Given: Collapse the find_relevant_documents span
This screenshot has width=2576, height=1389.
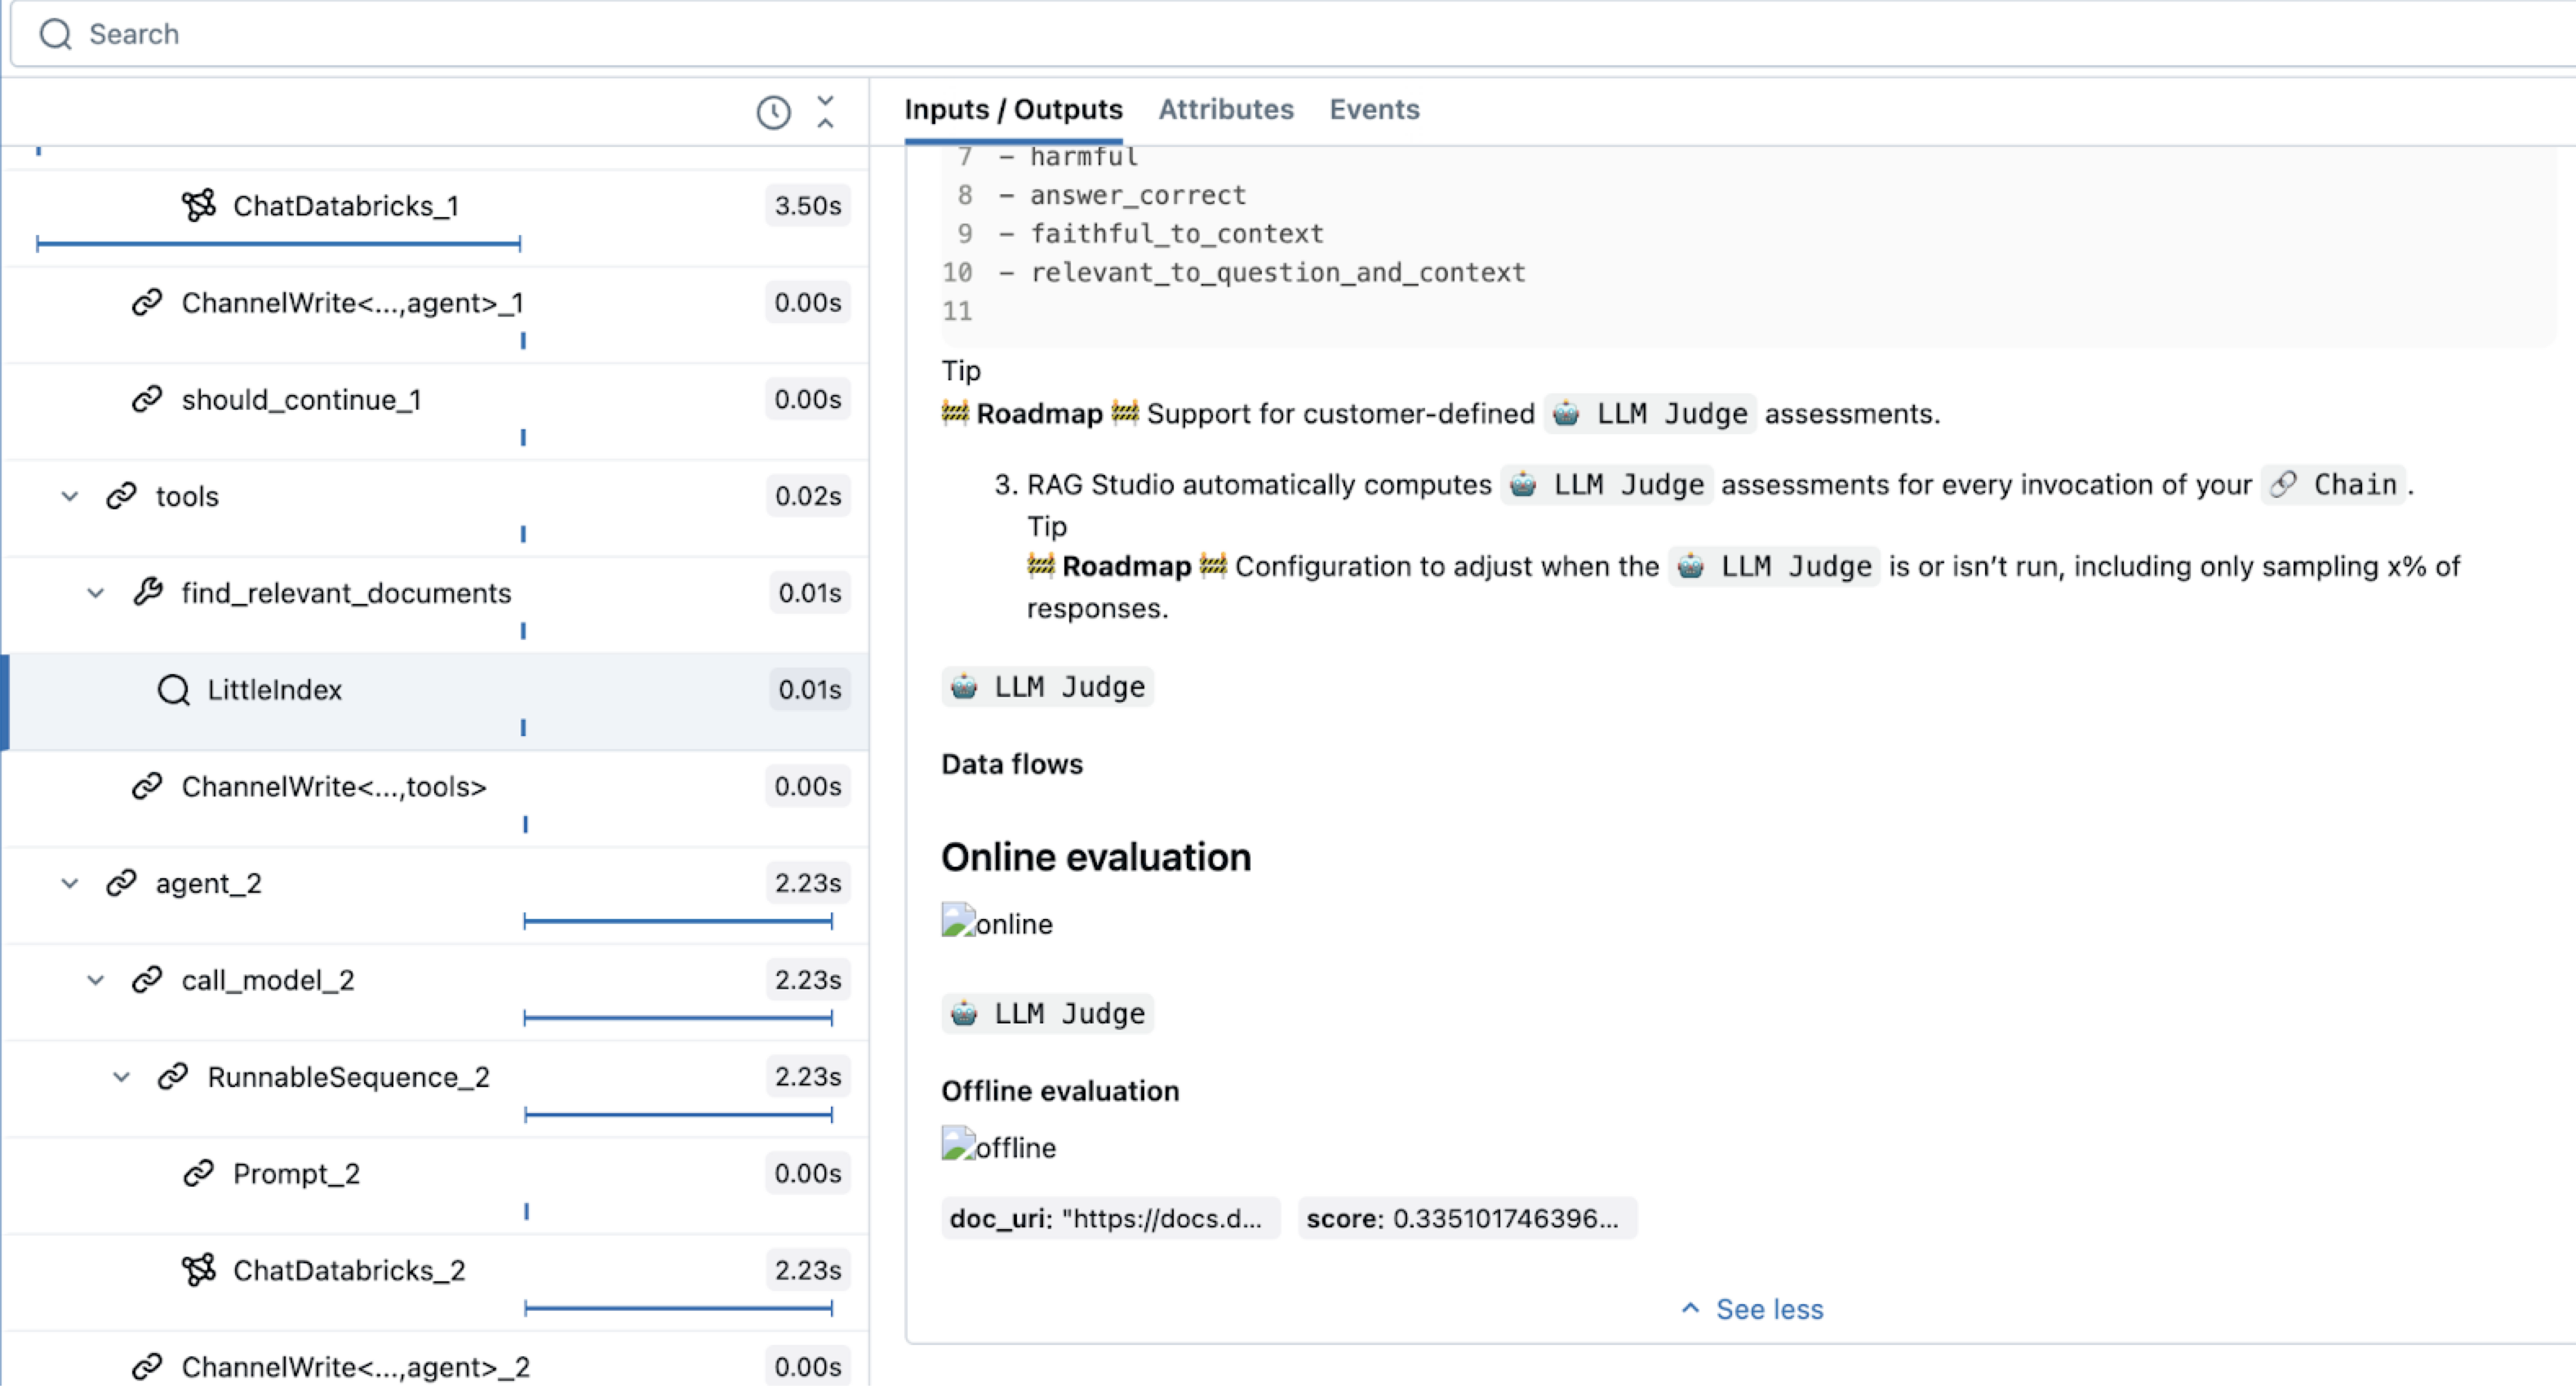Looking at the screenshot, I should (96, 592).
